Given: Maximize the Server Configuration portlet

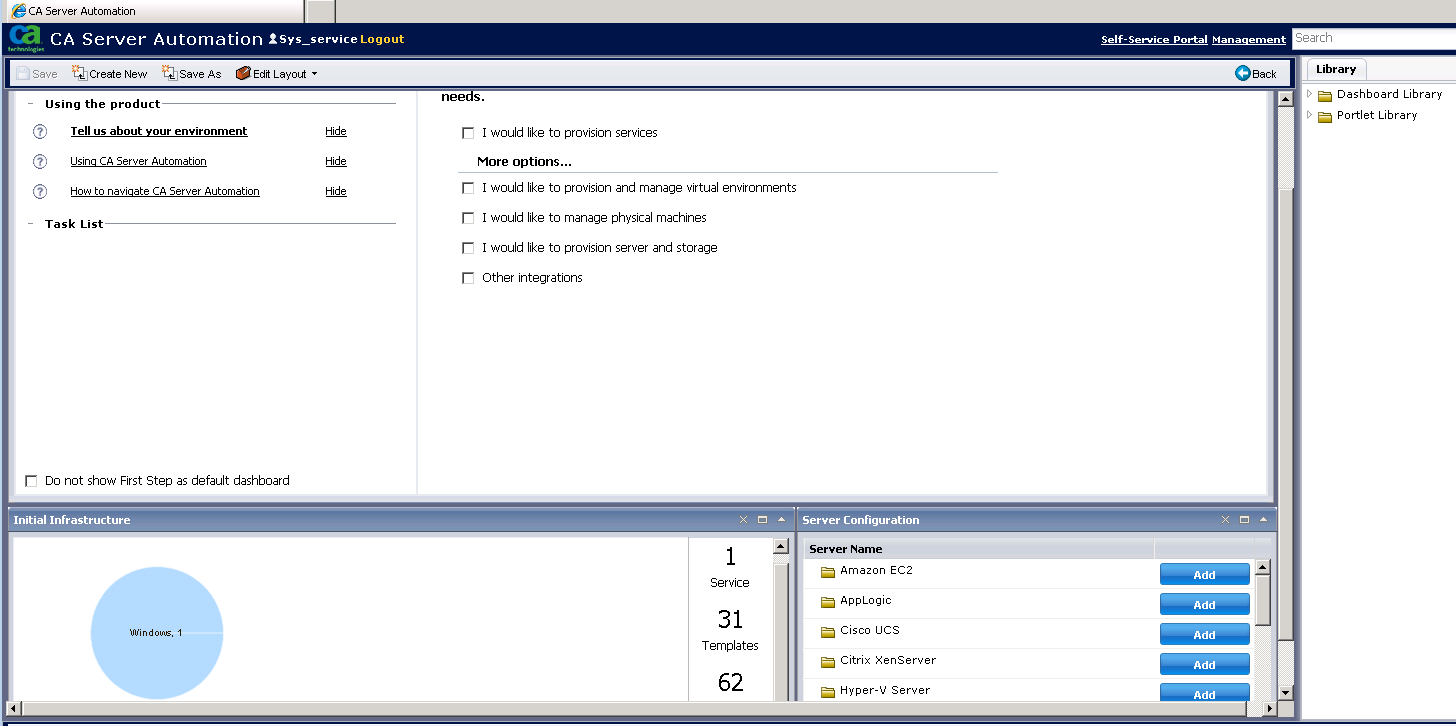Looking at the screenshot, I should tap(1244, 519).
